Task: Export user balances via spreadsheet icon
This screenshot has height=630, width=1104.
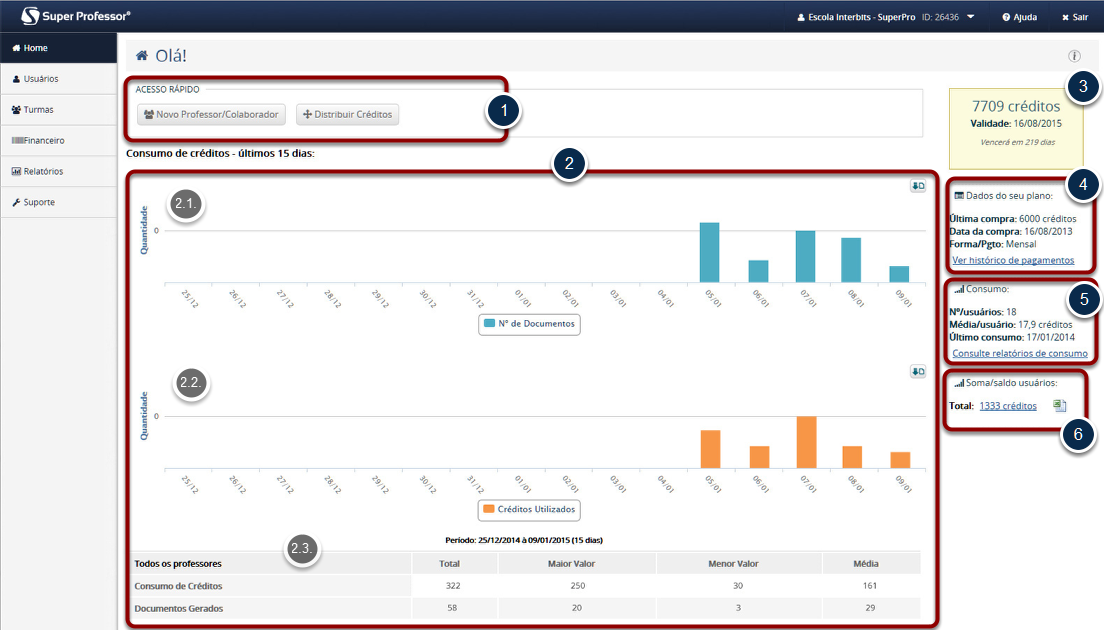Action: coord(1060,406)
